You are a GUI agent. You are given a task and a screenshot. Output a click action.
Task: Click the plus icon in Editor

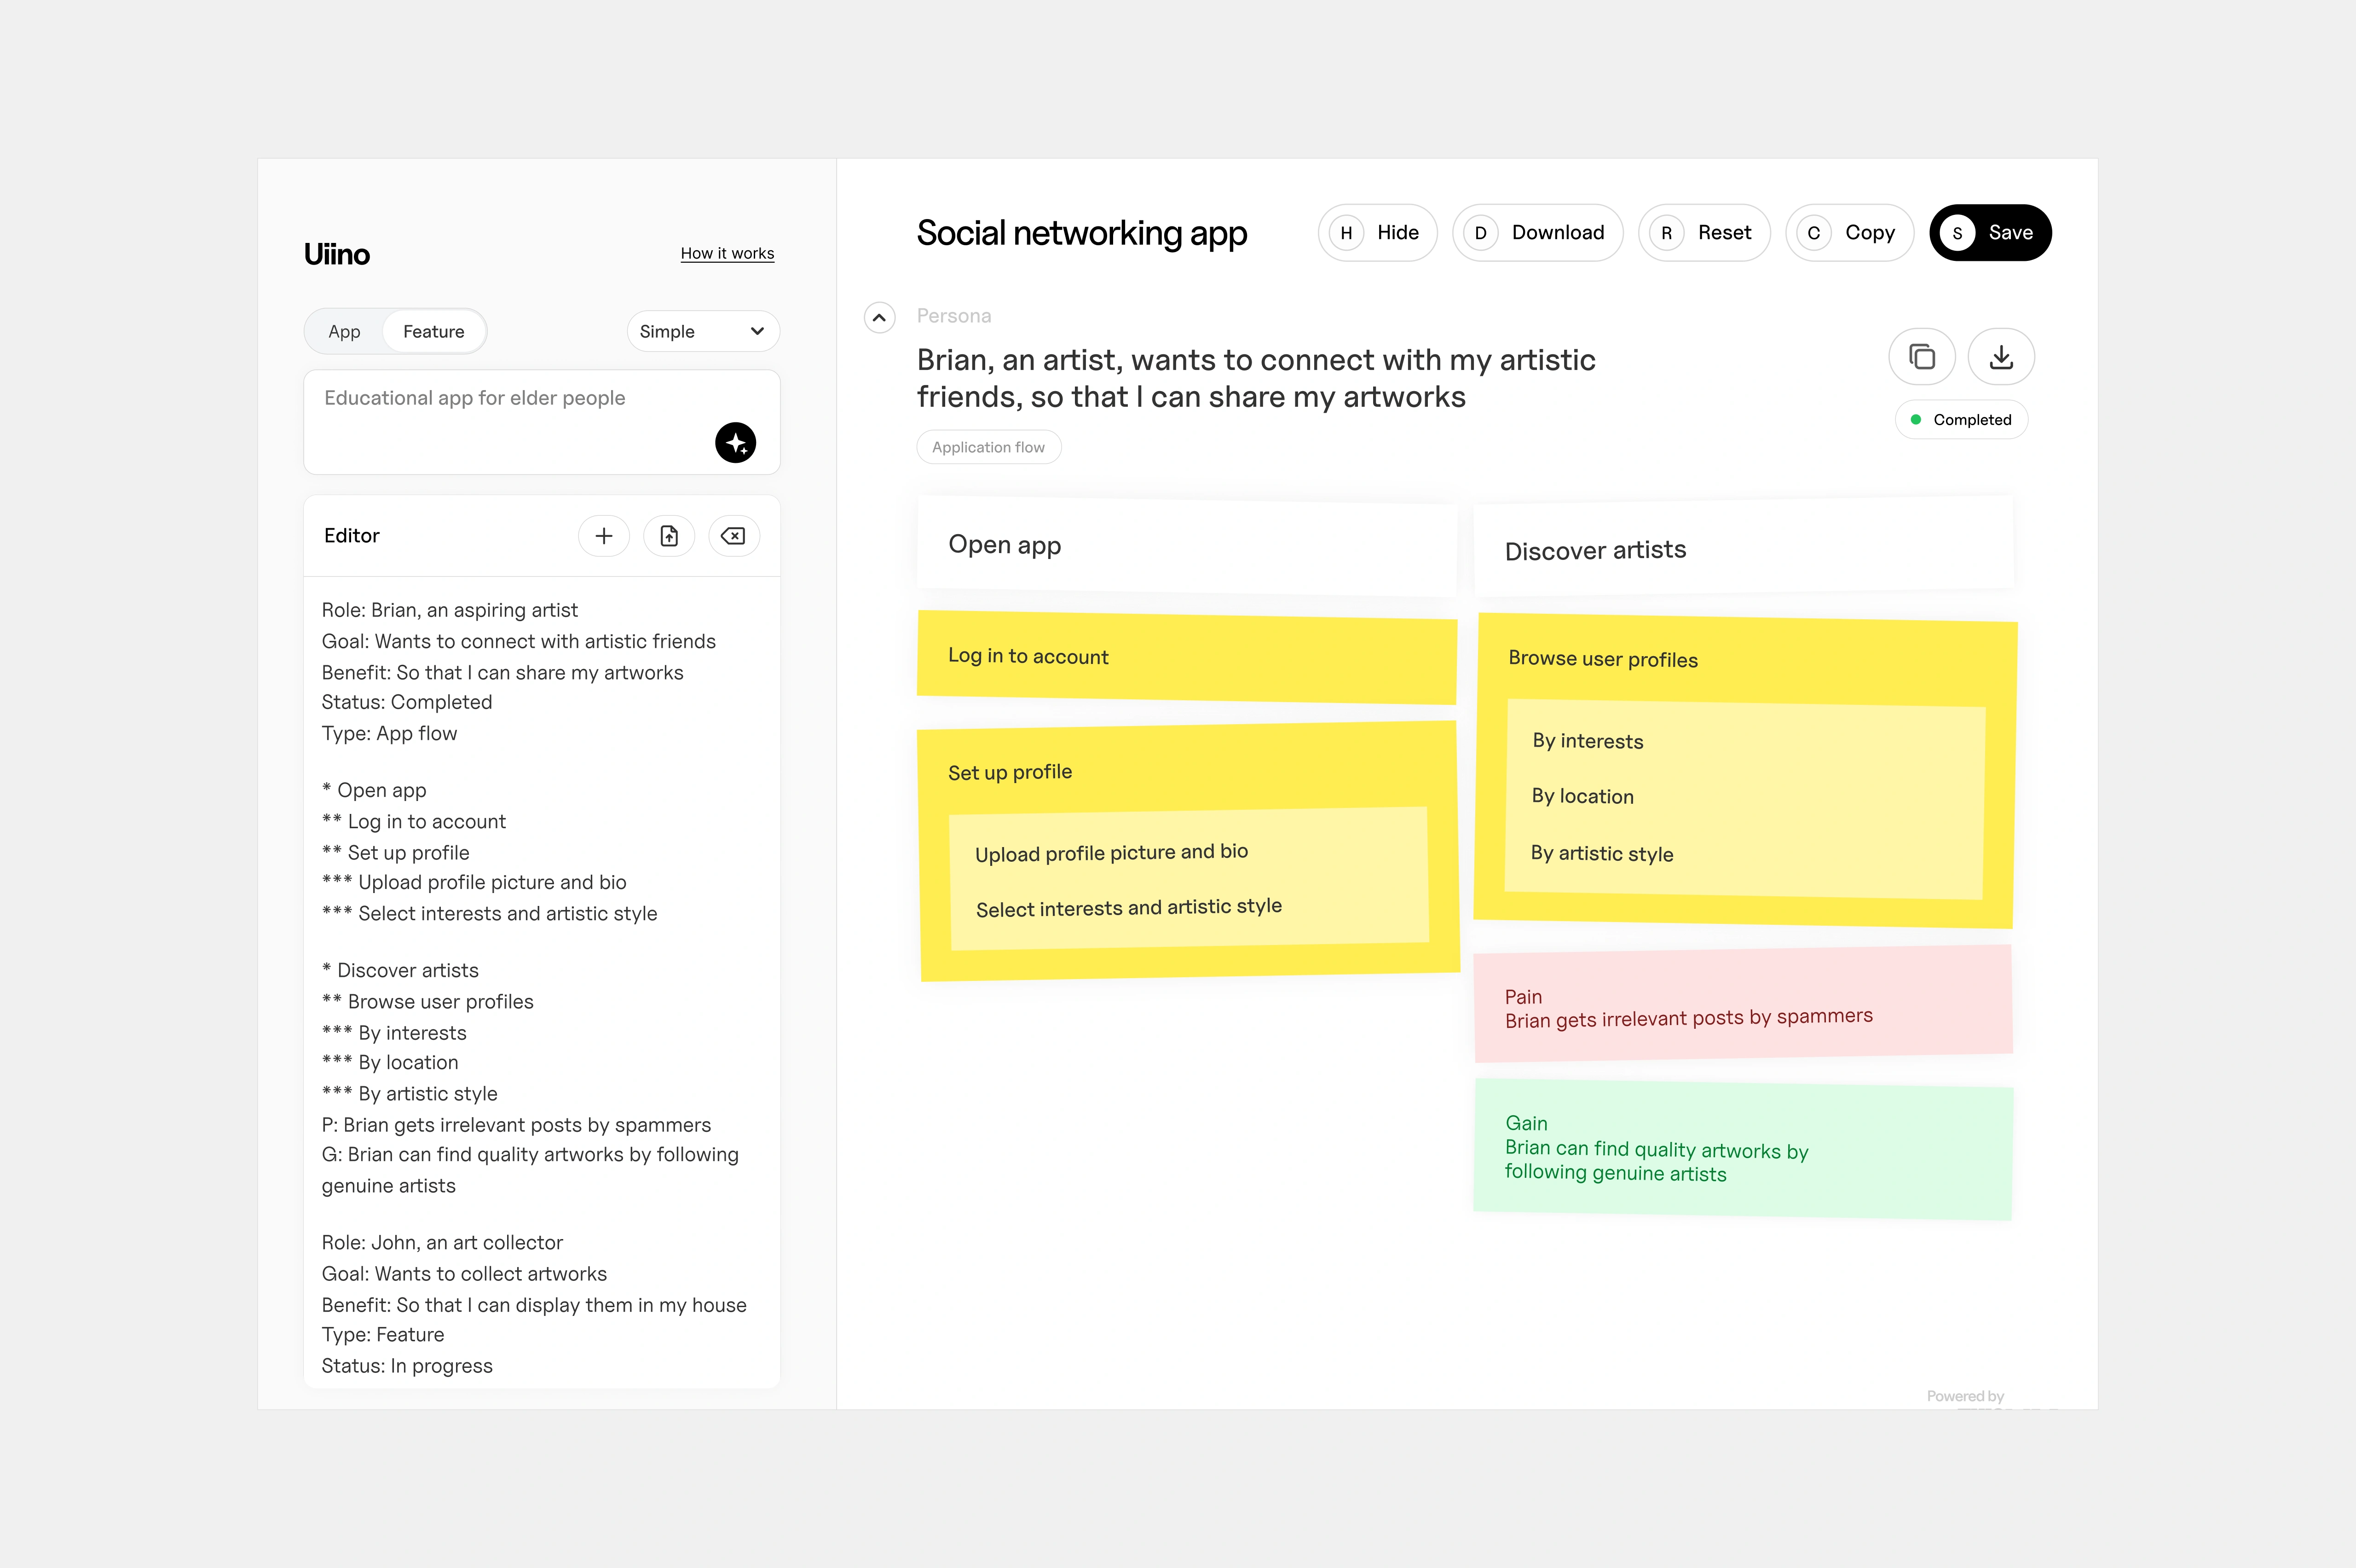(604, 536)
